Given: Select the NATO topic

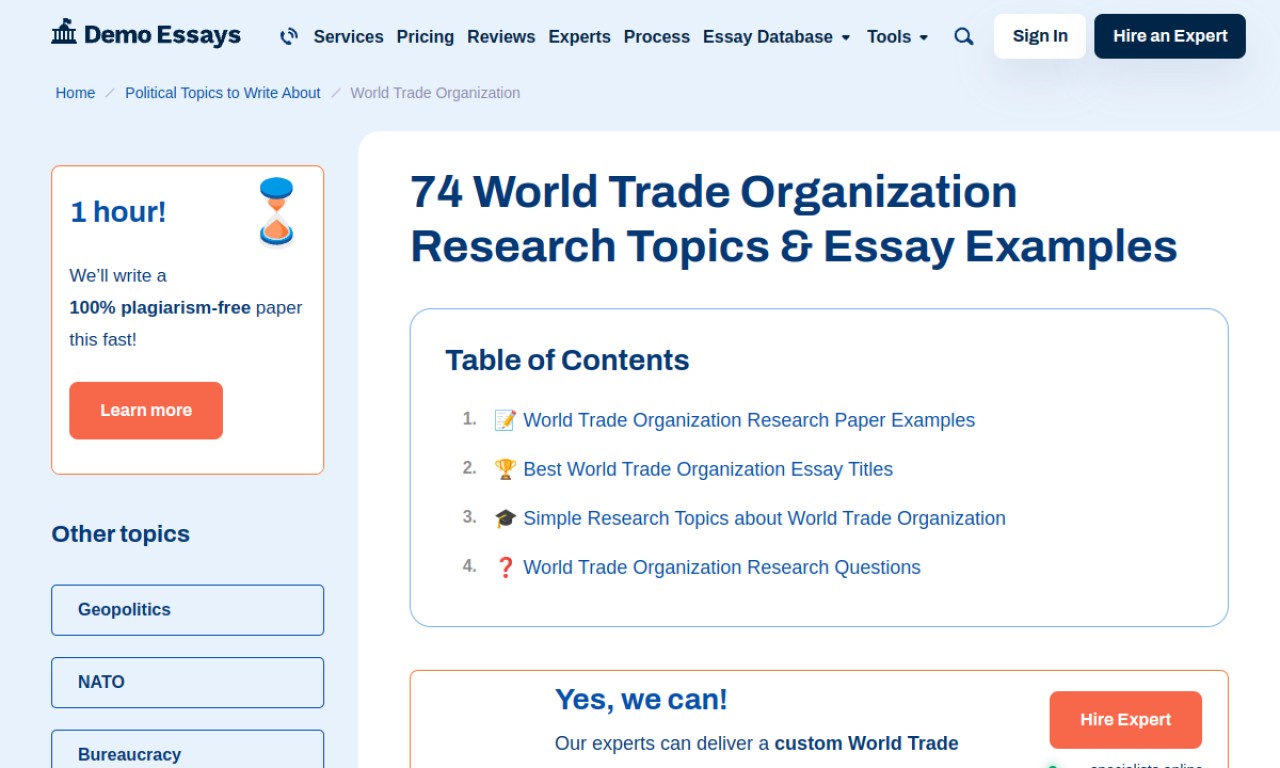Looking at the screenshot, I should [x=188, y=682].
